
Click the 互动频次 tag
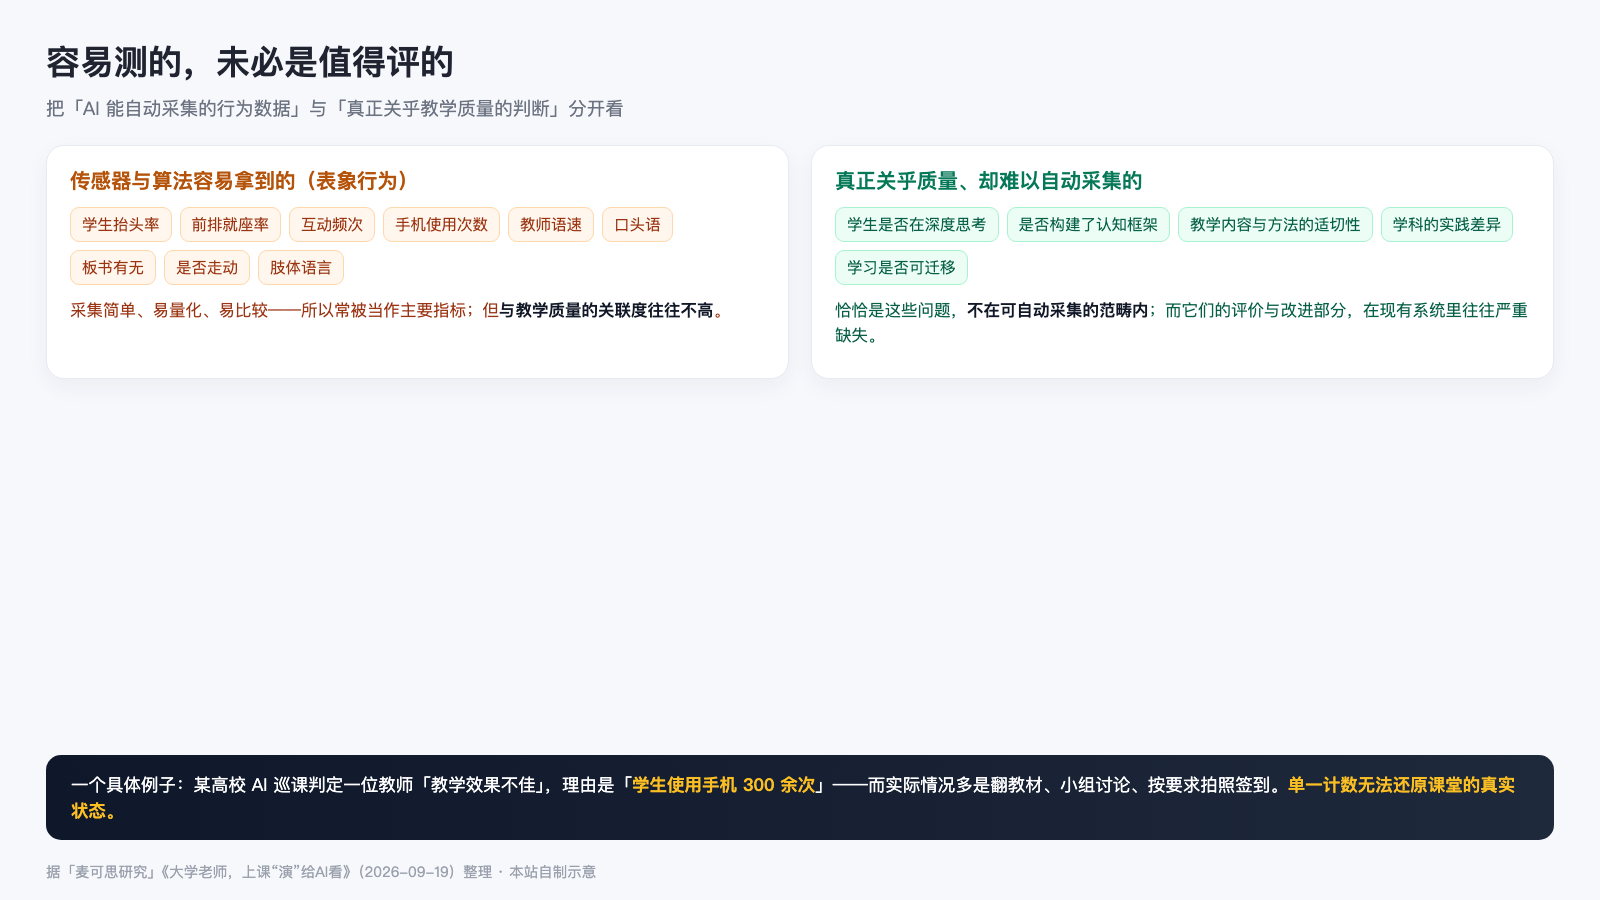coord(332,225)
